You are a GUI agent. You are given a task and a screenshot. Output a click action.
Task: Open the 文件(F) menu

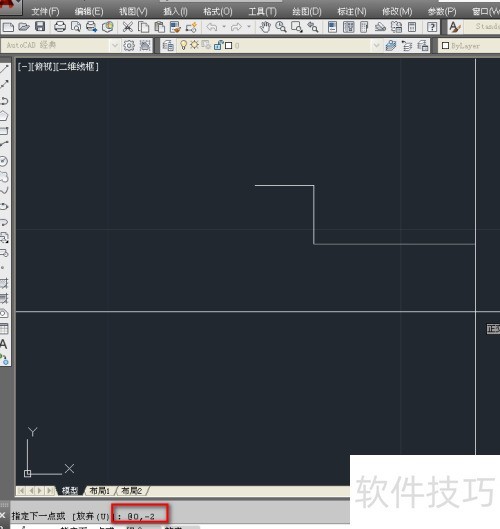point(45,12)
